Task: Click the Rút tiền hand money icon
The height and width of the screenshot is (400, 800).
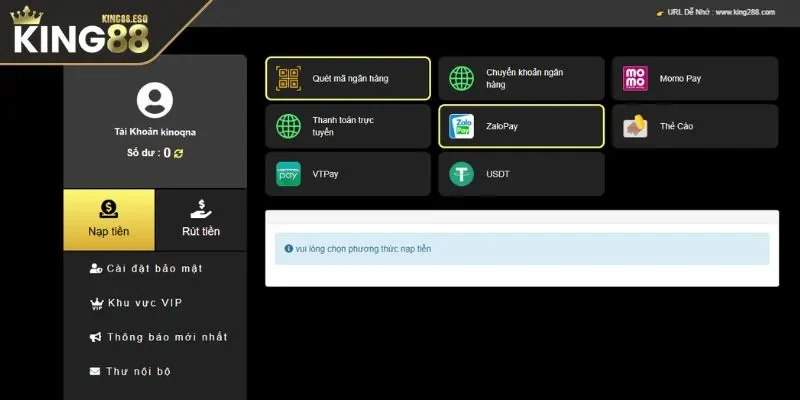Action: coord(201,209)
